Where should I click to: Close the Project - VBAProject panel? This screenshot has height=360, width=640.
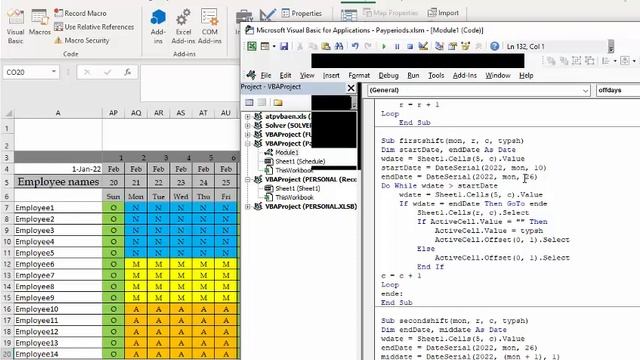351,87
